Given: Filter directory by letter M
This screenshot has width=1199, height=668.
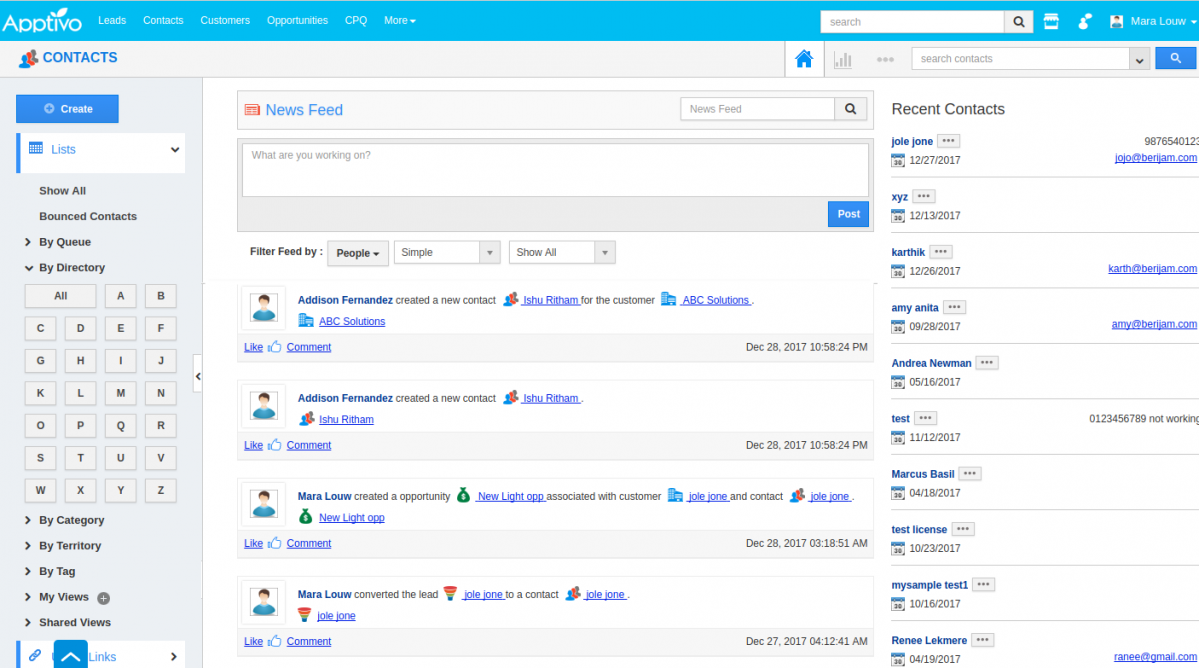Looking at the screenshot, I should 120,393.
